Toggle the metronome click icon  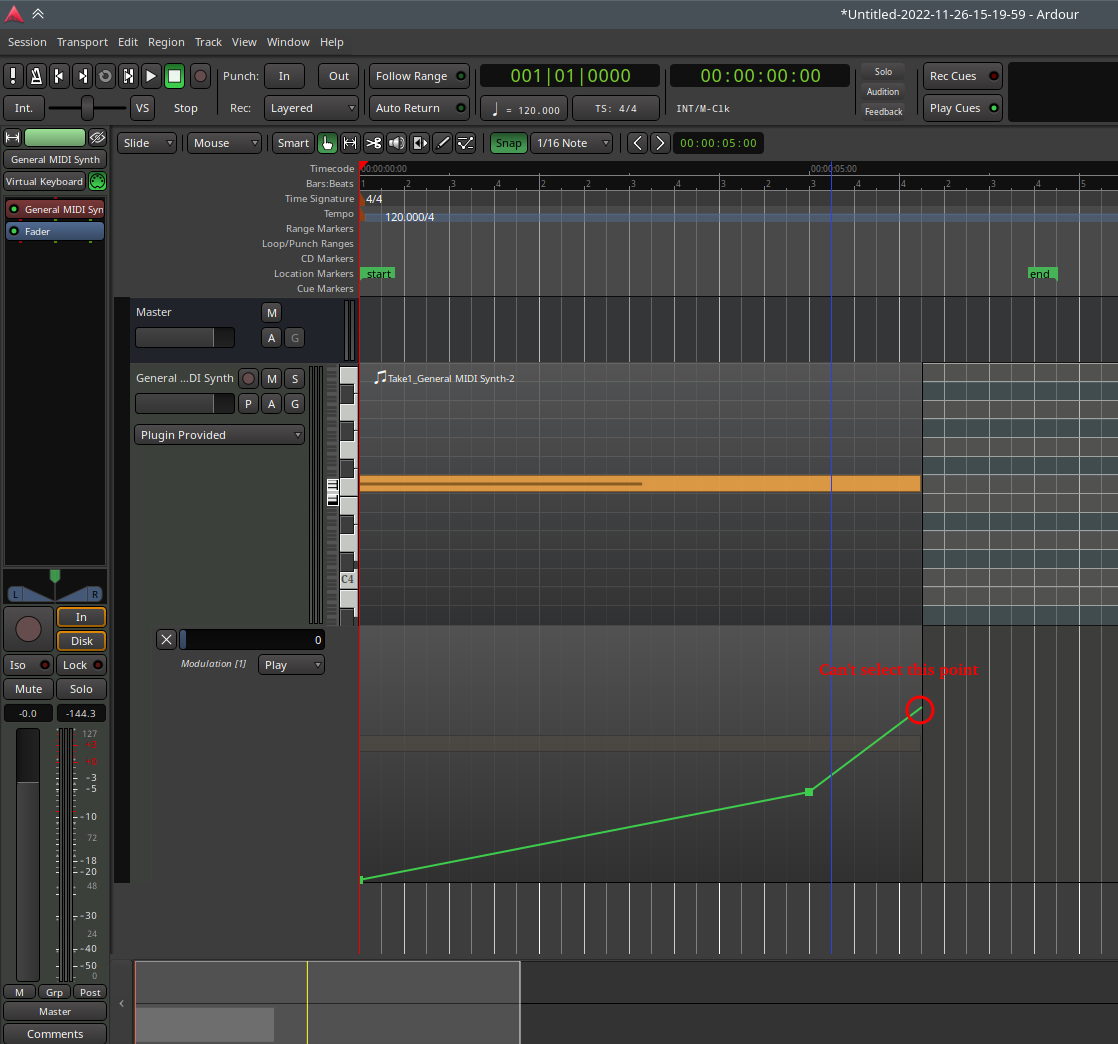pos(35,76)
